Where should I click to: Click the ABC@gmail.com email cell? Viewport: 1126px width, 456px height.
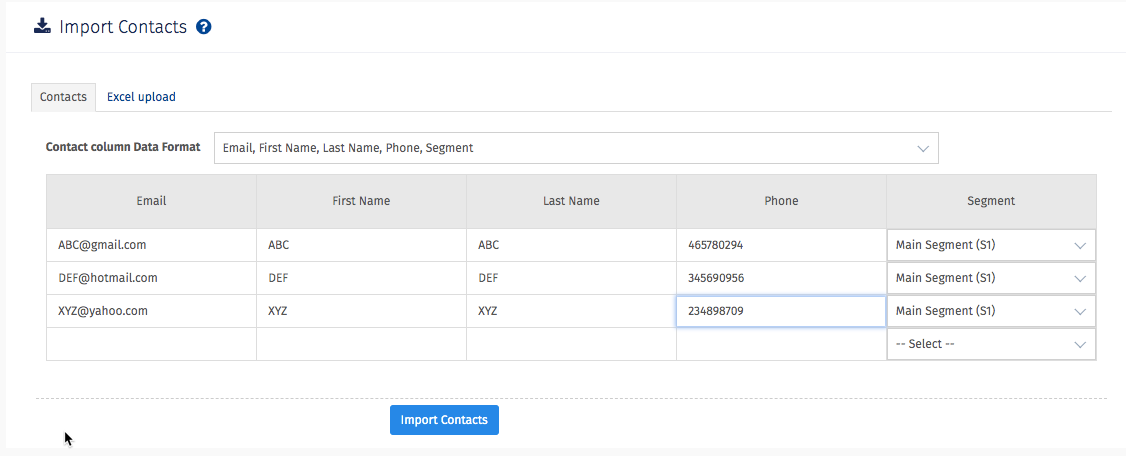click(x=151, y=245)
